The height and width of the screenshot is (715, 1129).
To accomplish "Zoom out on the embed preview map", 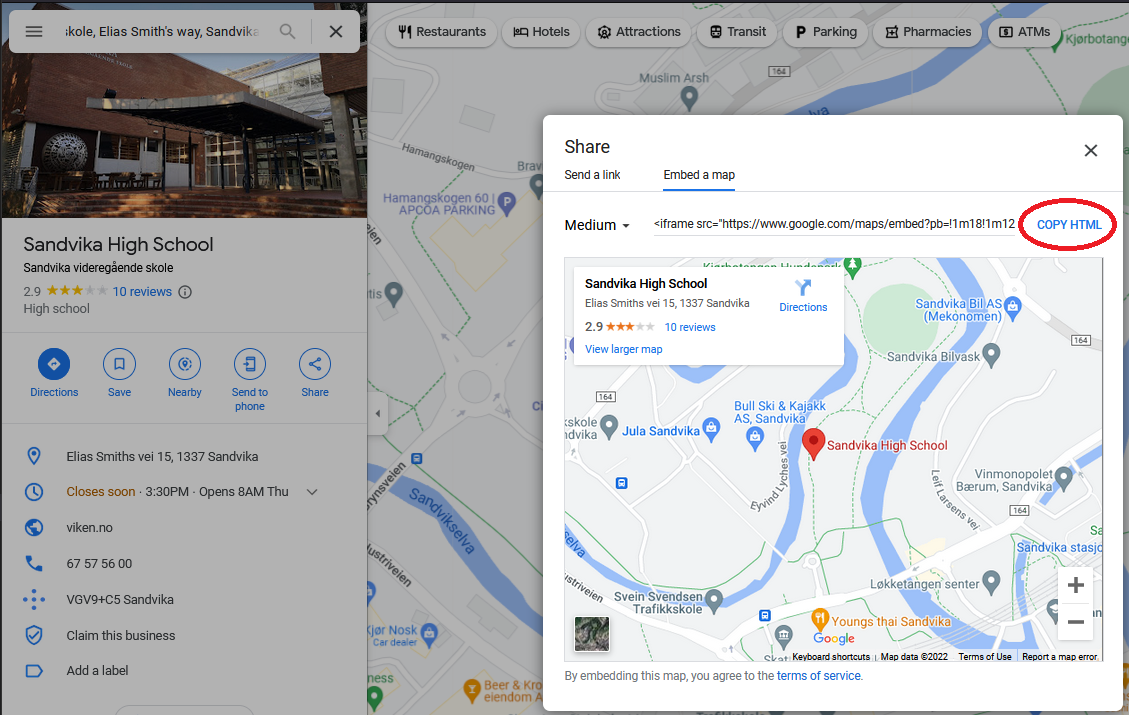I will (1076, 622).
